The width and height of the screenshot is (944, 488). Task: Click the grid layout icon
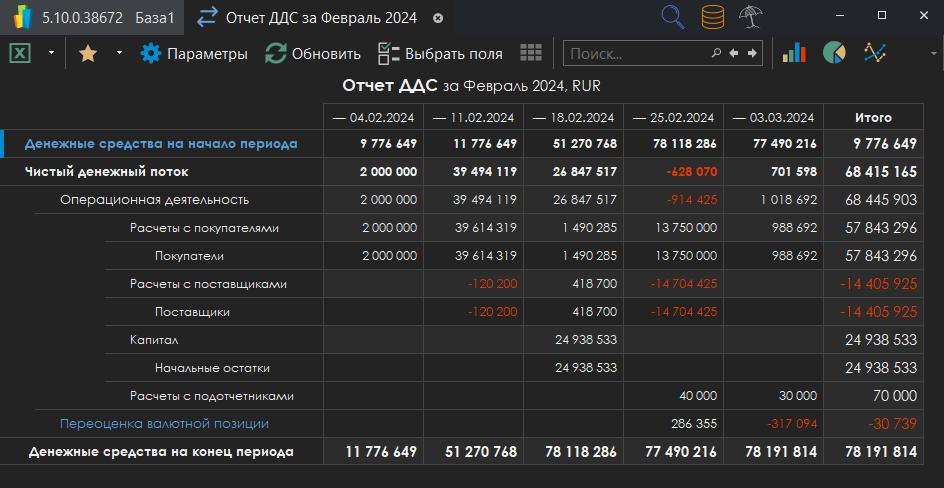[x=531, y=53]
